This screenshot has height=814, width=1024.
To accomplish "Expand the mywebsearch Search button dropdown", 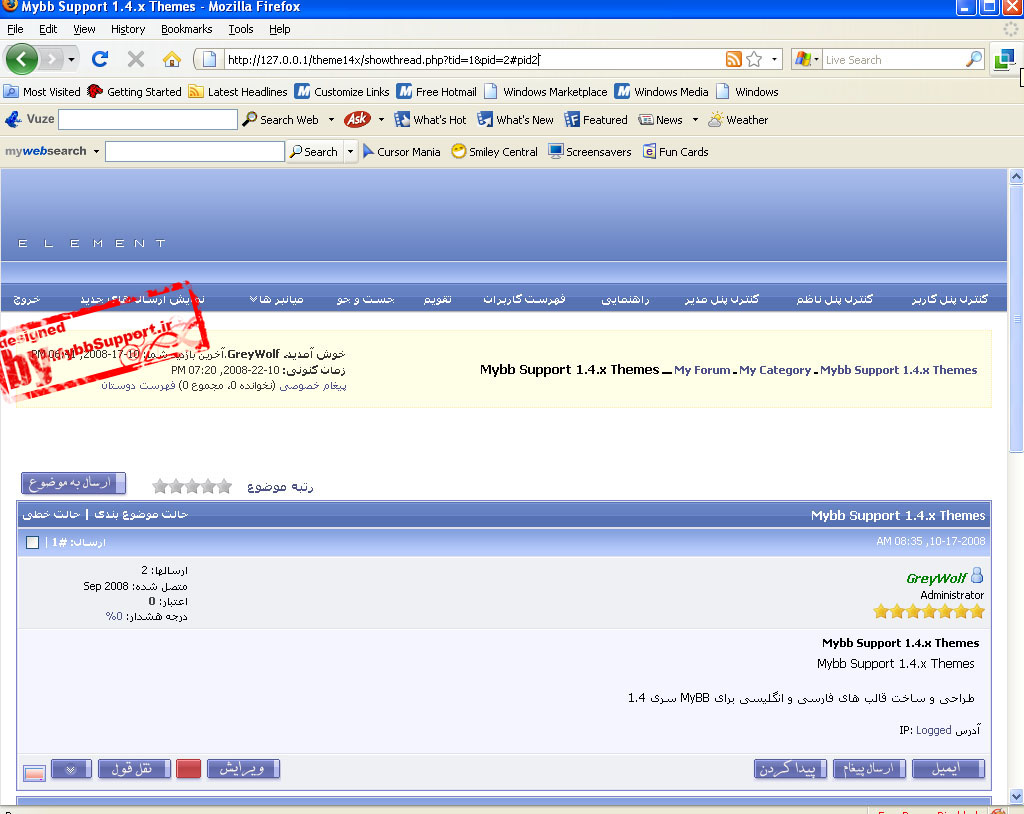I will click(350, 152).
